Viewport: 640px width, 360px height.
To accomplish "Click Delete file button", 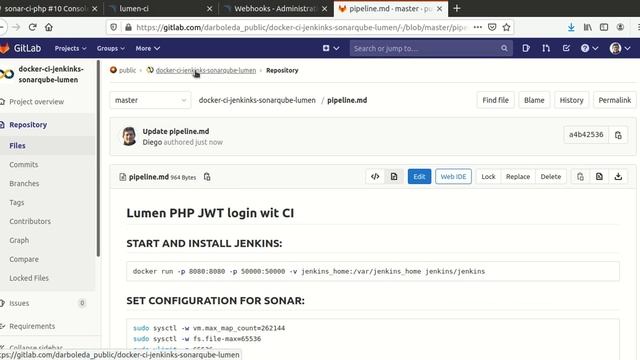I will 551,176.
